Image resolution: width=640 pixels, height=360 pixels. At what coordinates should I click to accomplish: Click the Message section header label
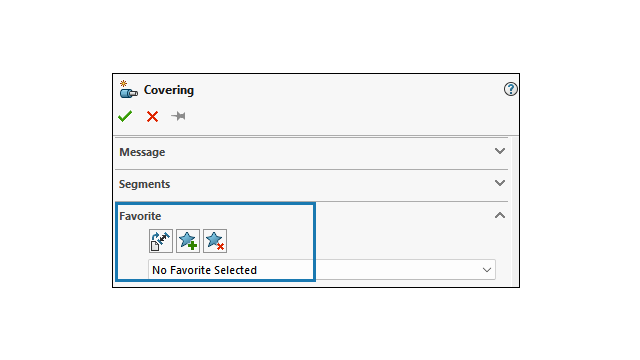(142, 152)
